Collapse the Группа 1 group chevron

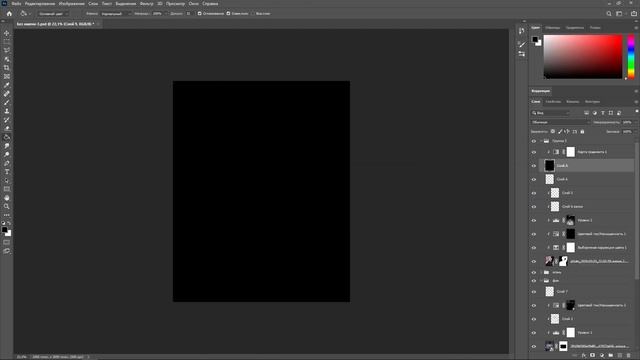(541, 141)
